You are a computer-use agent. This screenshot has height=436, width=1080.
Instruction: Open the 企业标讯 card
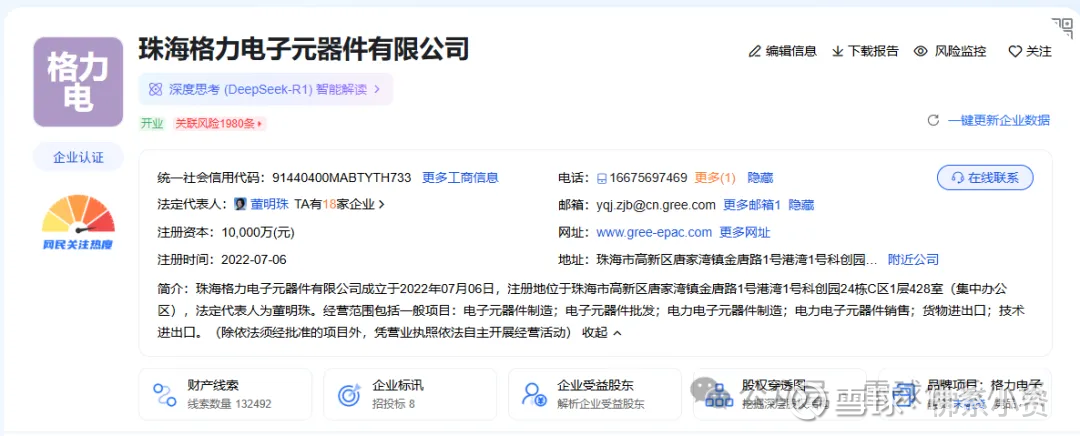pos(410,395)
